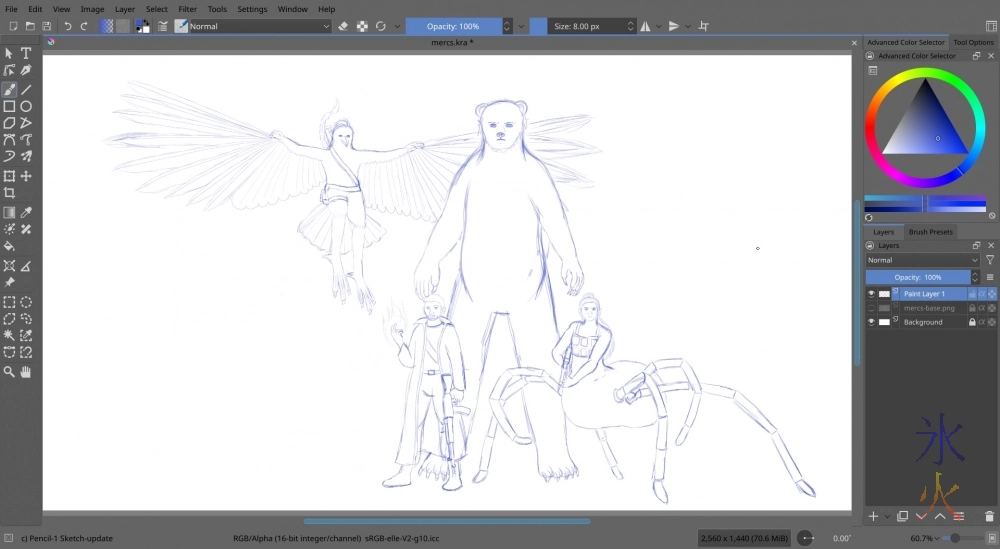1000x549 pixels.
Task: Open the Filter menu
Action: [x=187, y=9]
